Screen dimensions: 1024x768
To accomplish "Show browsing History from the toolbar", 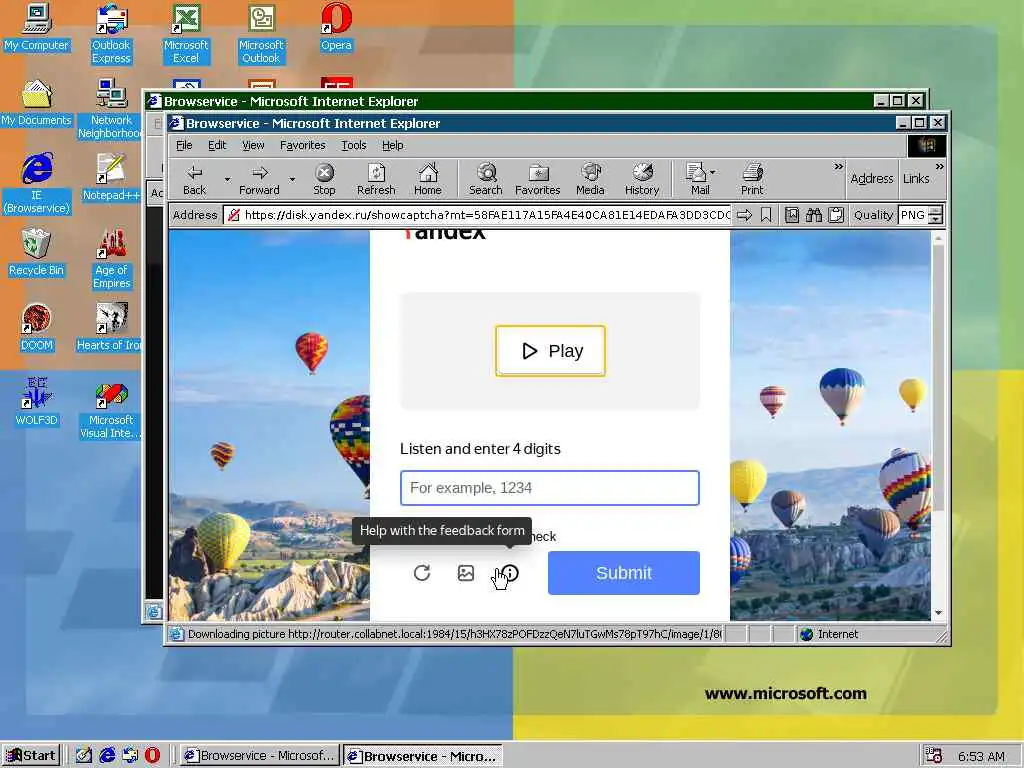I will point(642,180).
